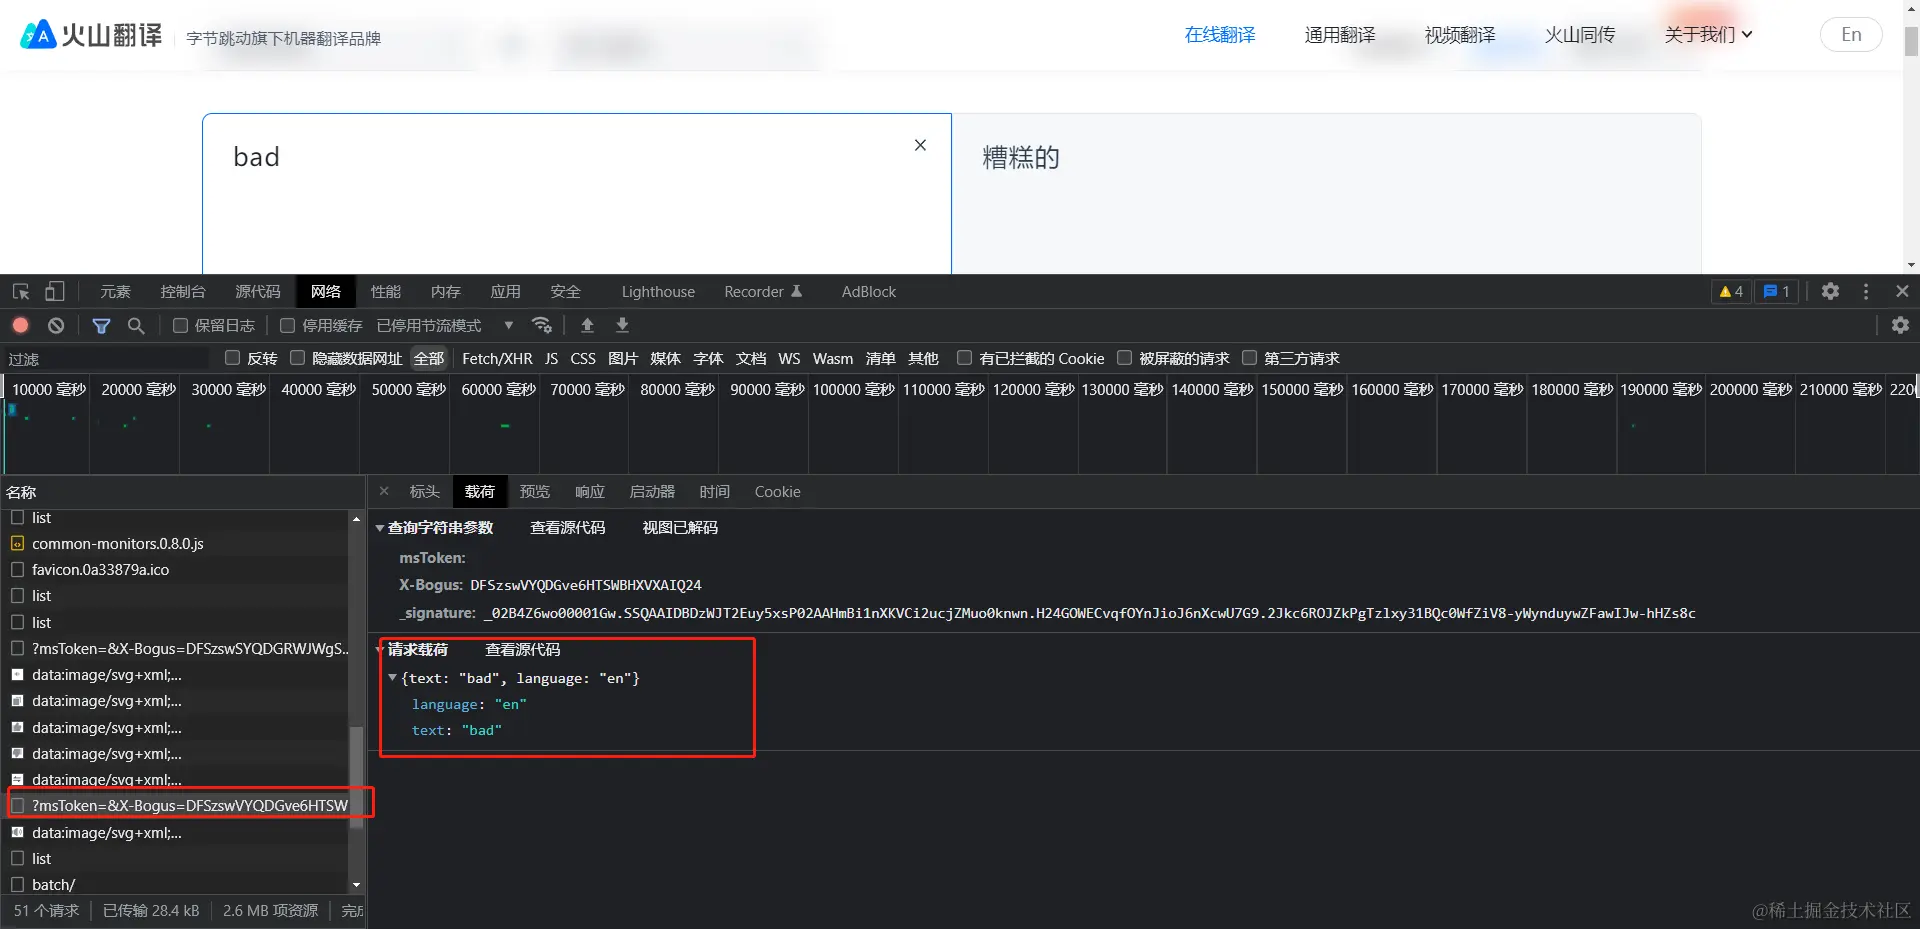Open the messages issues badge

point(1776,292)
